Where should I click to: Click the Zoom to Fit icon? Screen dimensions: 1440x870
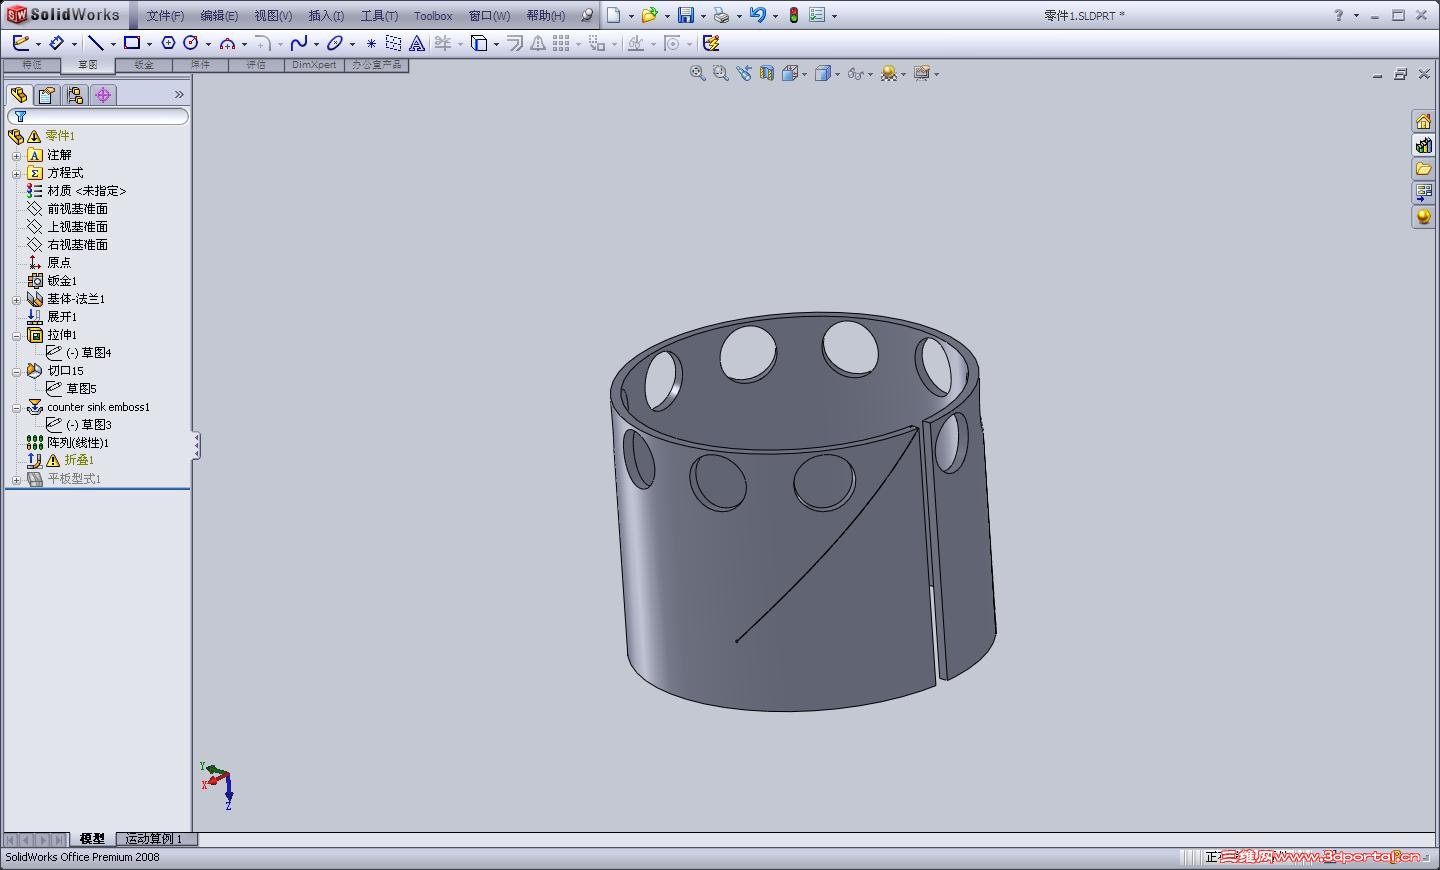(x=698, y=73)
